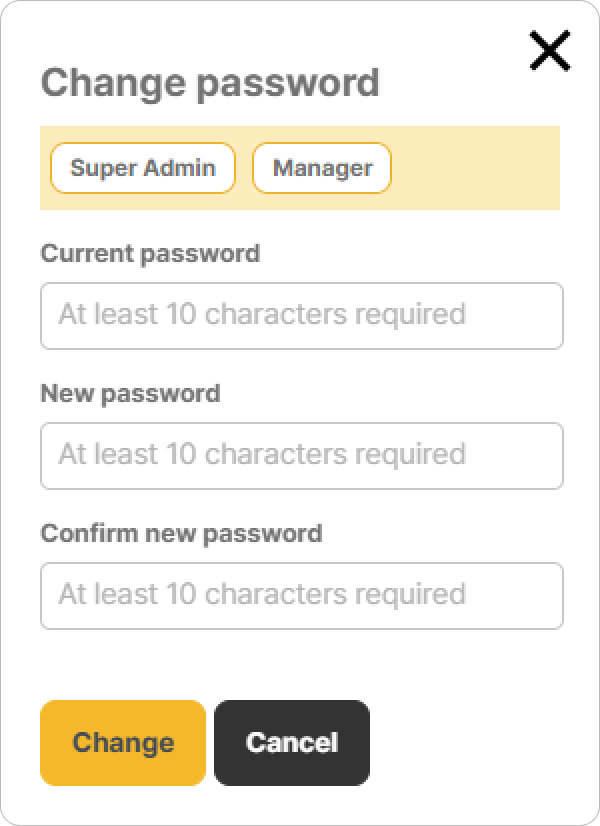Dismiss the dialog using the X icon
The height and width of the screenshot is (826, 600).
click(550, 51)
